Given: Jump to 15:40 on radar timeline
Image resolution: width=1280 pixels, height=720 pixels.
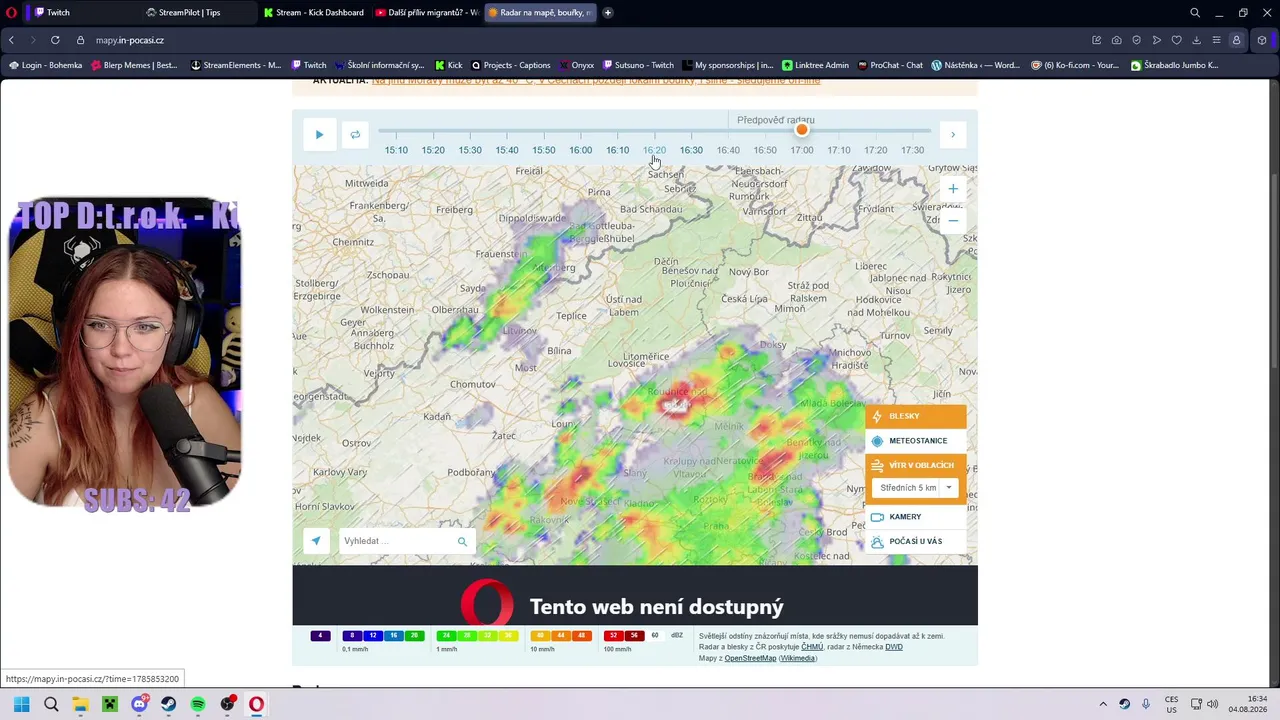Looking at the screenshot, I should 507,150.
